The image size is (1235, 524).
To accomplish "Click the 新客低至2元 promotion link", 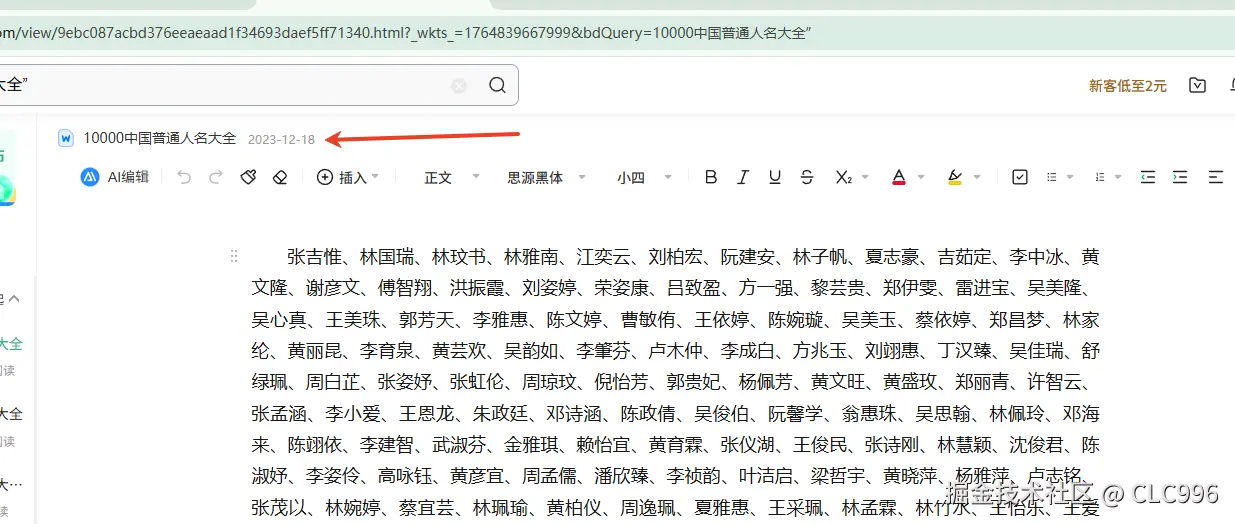I will [1128, 86].
